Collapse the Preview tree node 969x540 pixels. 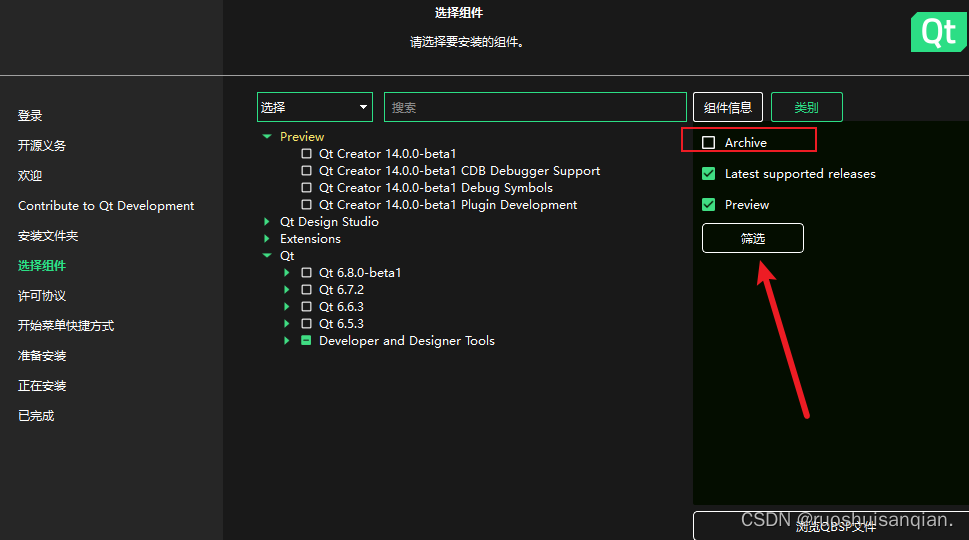(267, 137)
